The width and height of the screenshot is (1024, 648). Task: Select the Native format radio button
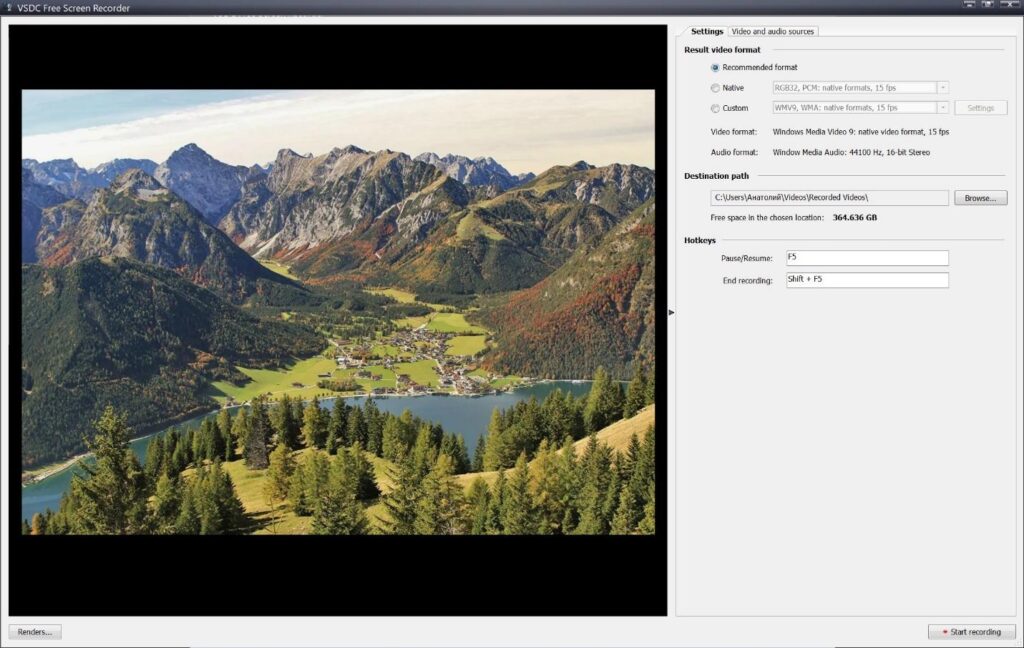pos(715,88)
